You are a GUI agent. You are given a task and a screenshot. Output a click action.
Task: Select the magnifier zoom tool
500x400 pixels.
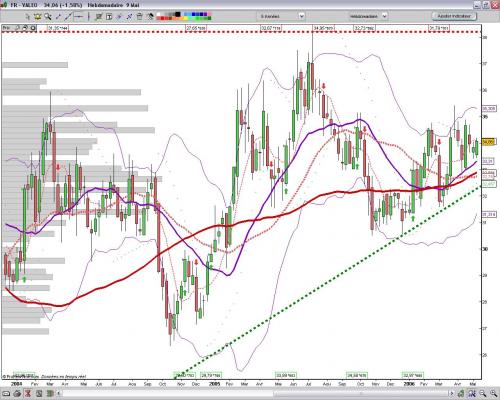(48, 16)
